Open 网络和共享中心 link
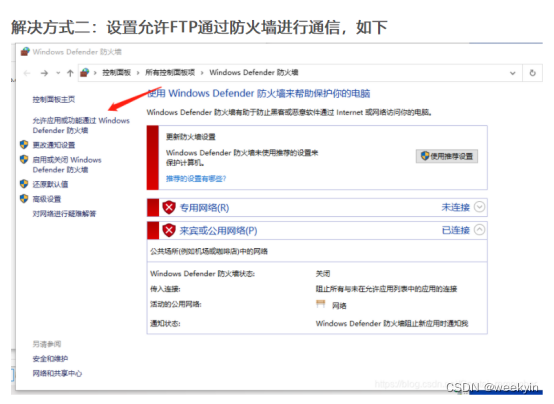 (x=57, y=373)
